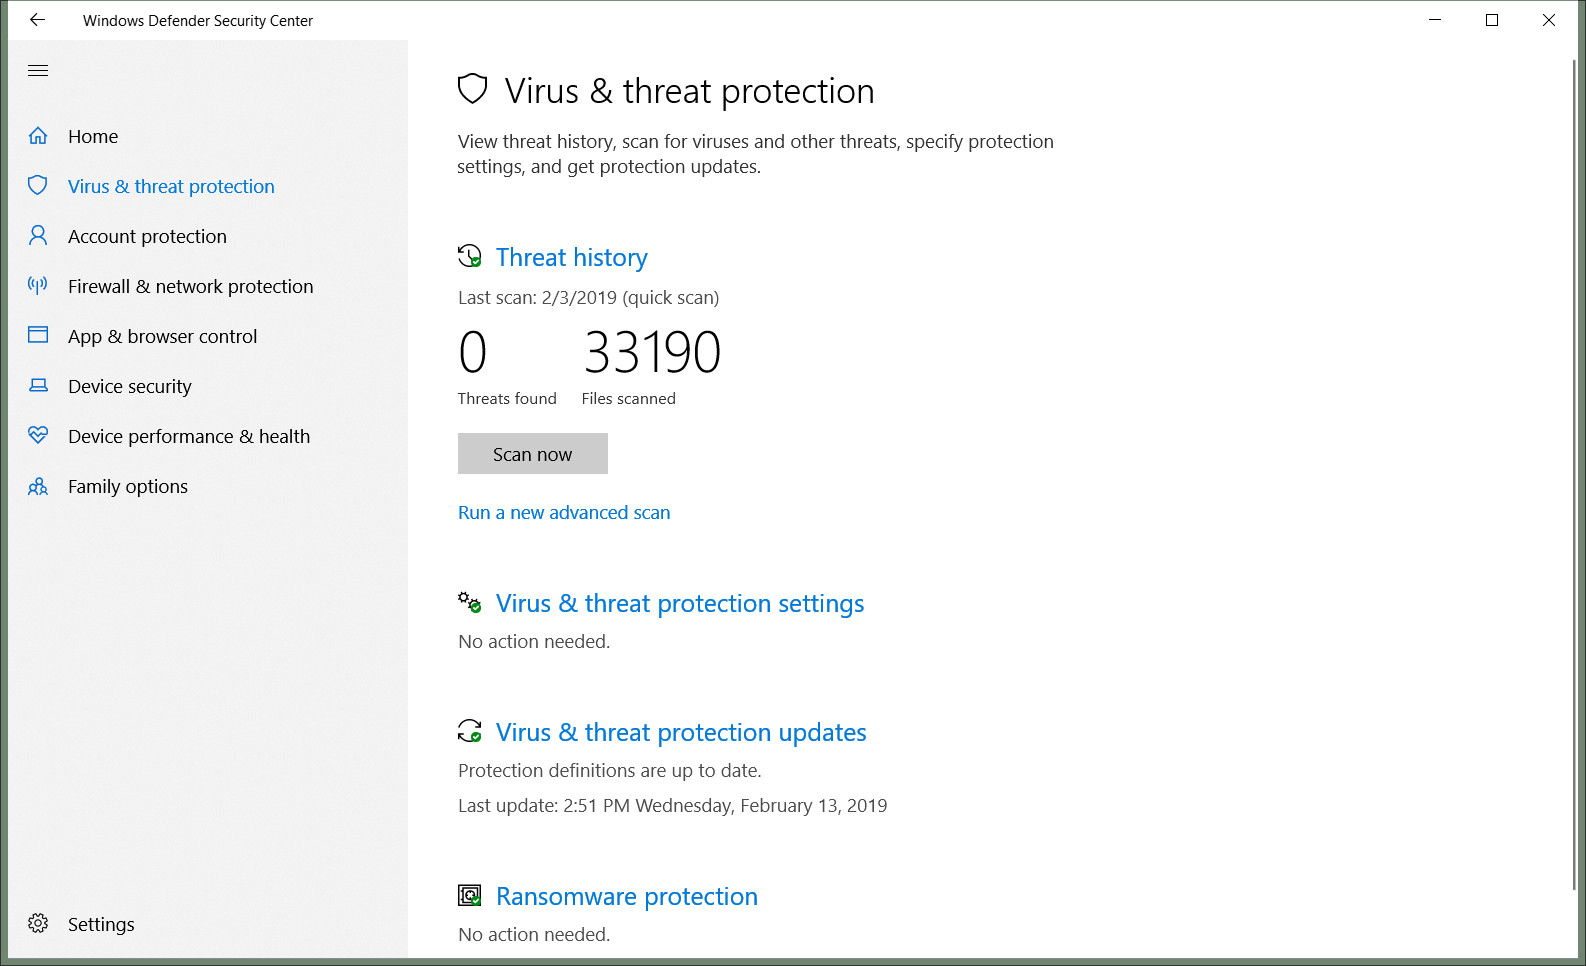Viewport: 1586px width, 966px height.
Task: Go to Device performance & health
Action: pos(189,436)
